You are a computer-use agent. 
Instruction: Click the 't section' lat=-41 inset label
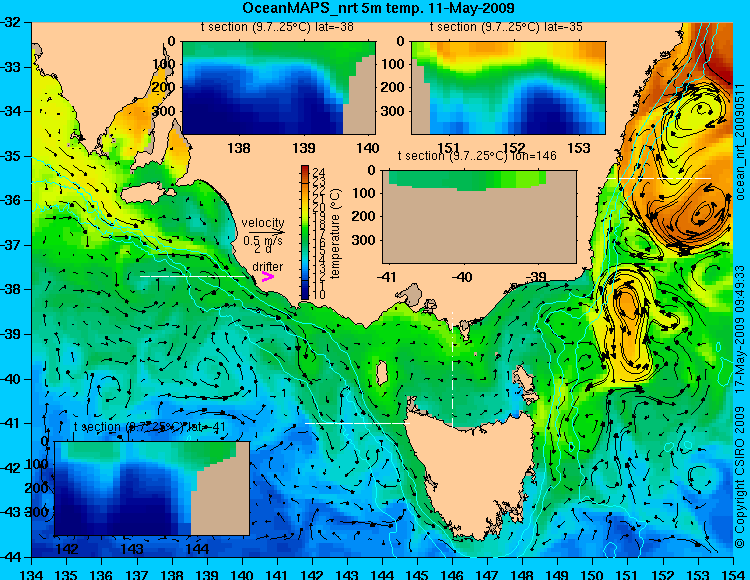coord(149,427)
